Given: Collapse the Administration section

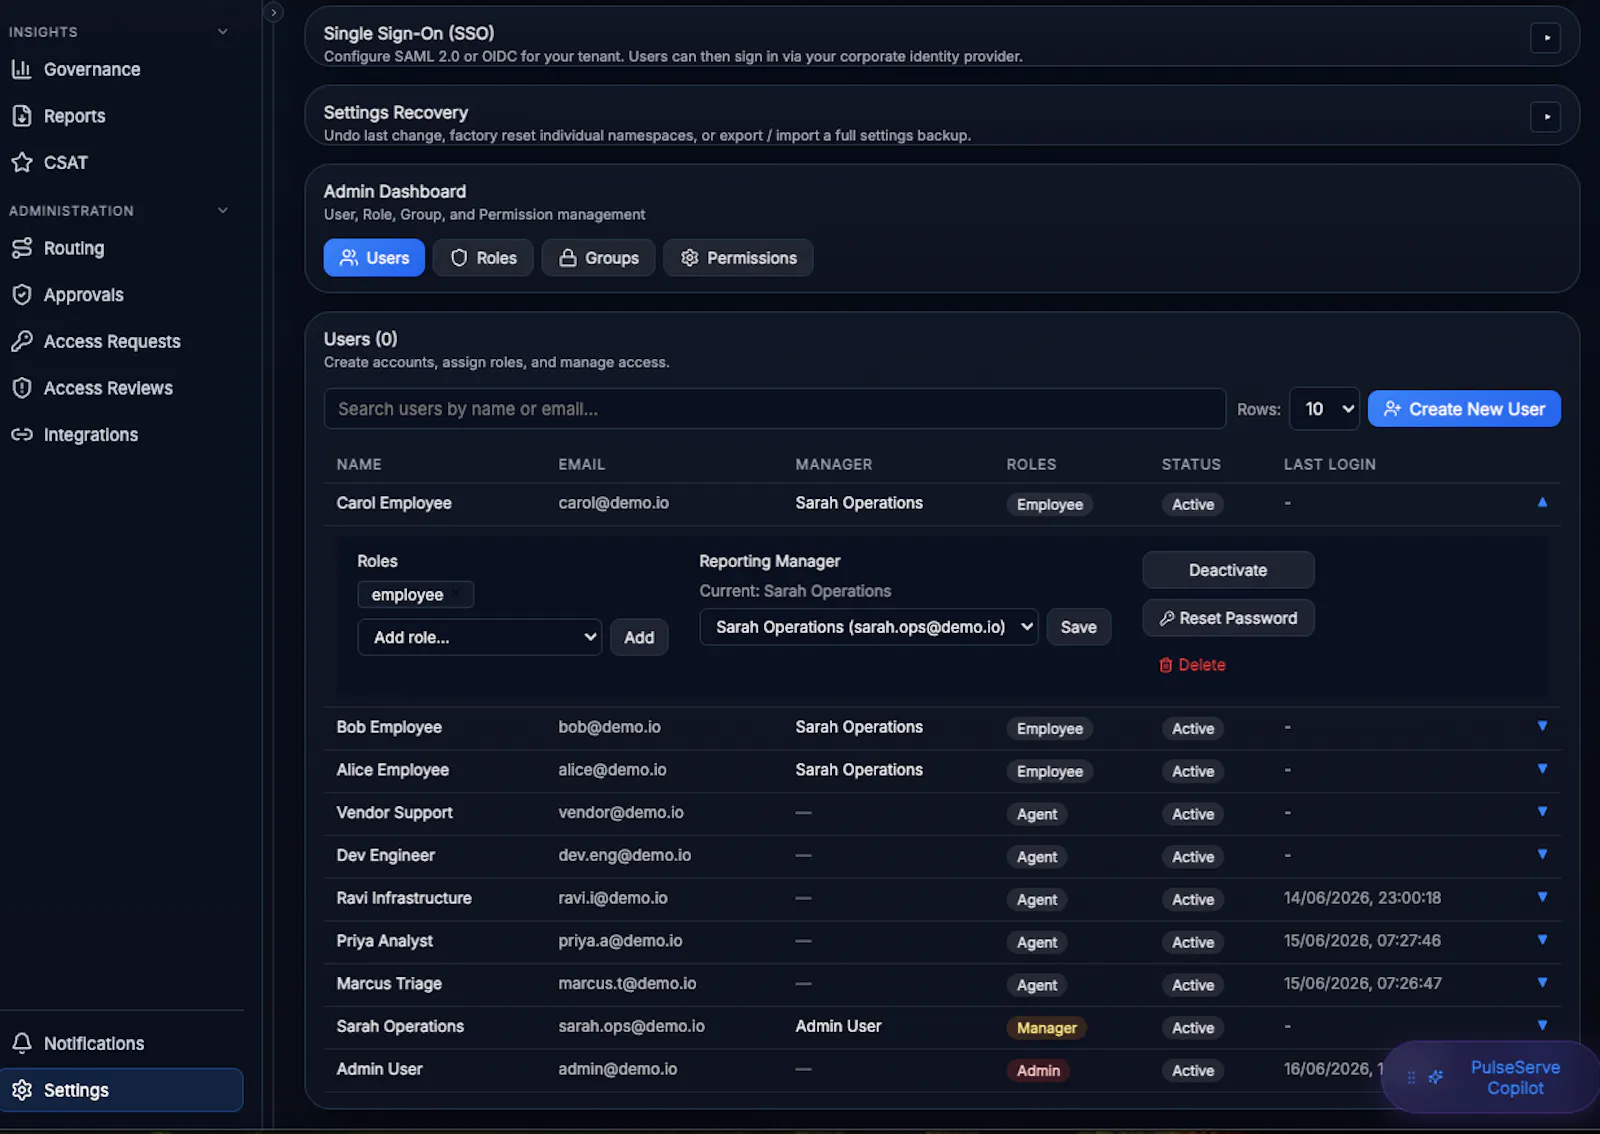Looking at the screenshot, I should coord(223,211).
